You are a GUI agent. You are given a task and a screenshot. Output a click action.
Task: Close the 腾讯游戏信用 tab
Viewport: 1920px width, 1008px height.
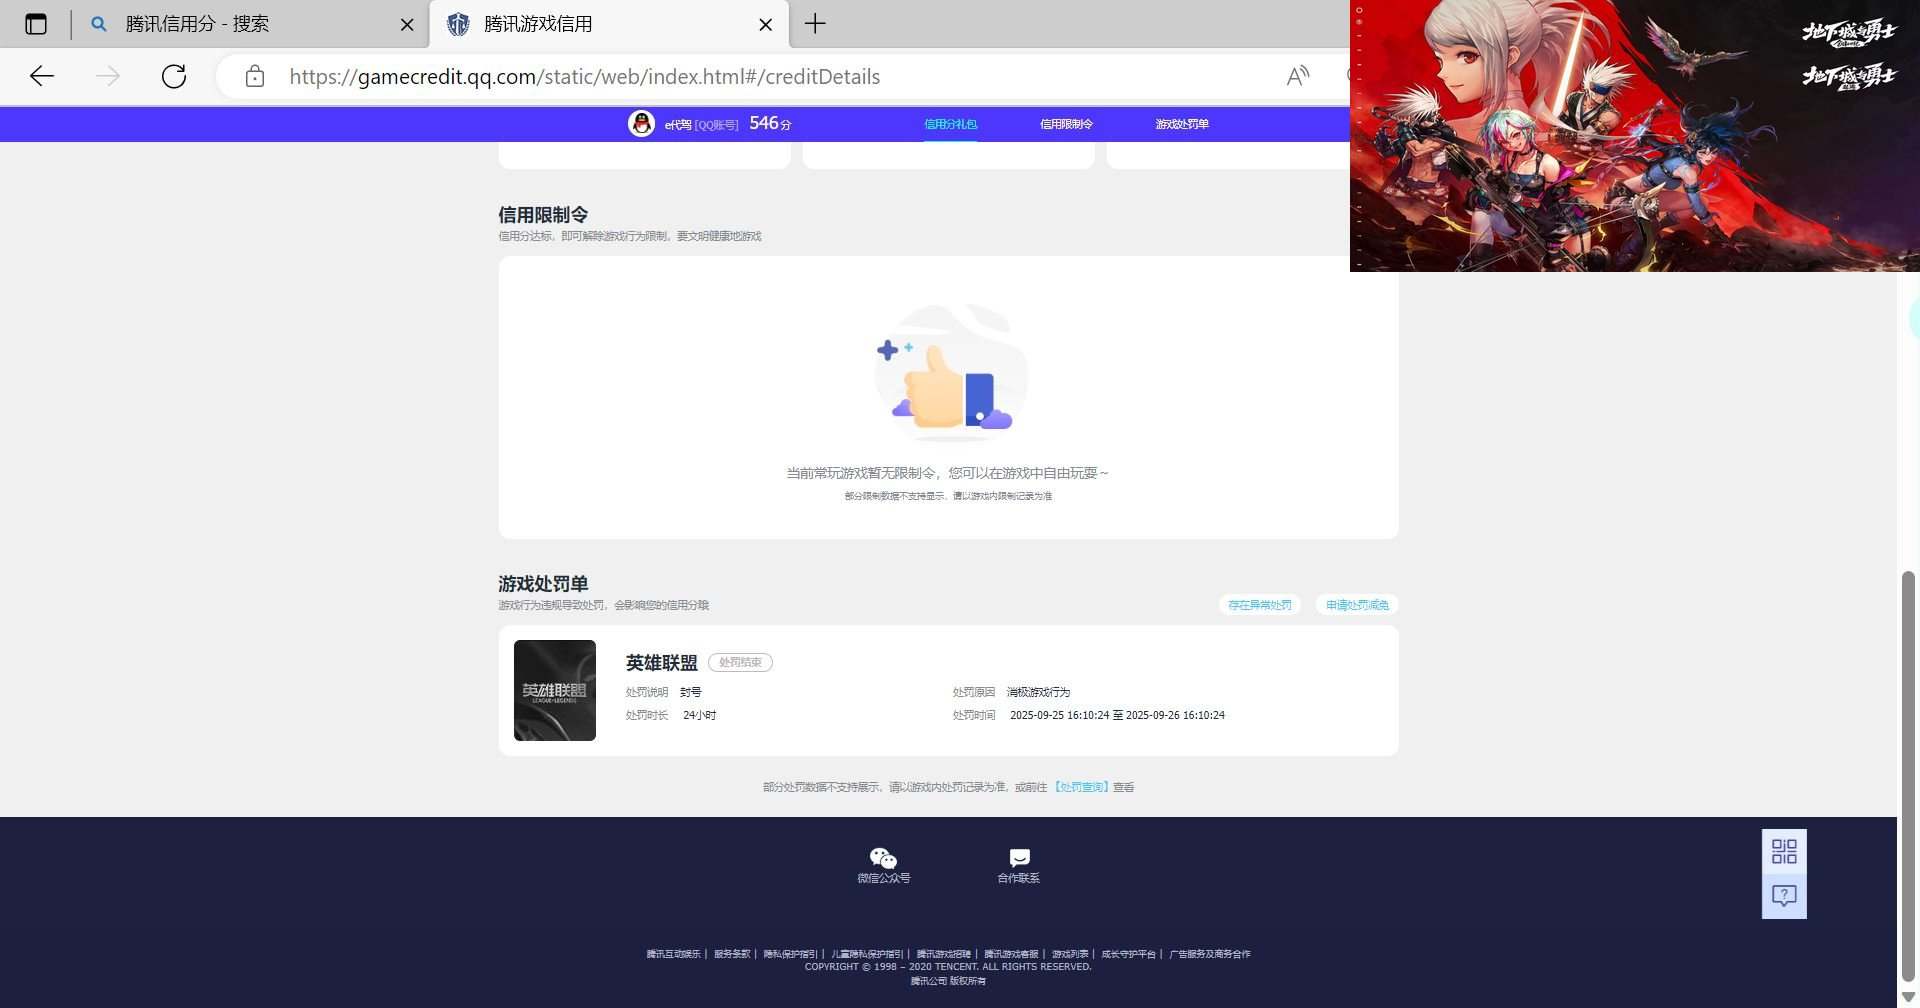766,25
